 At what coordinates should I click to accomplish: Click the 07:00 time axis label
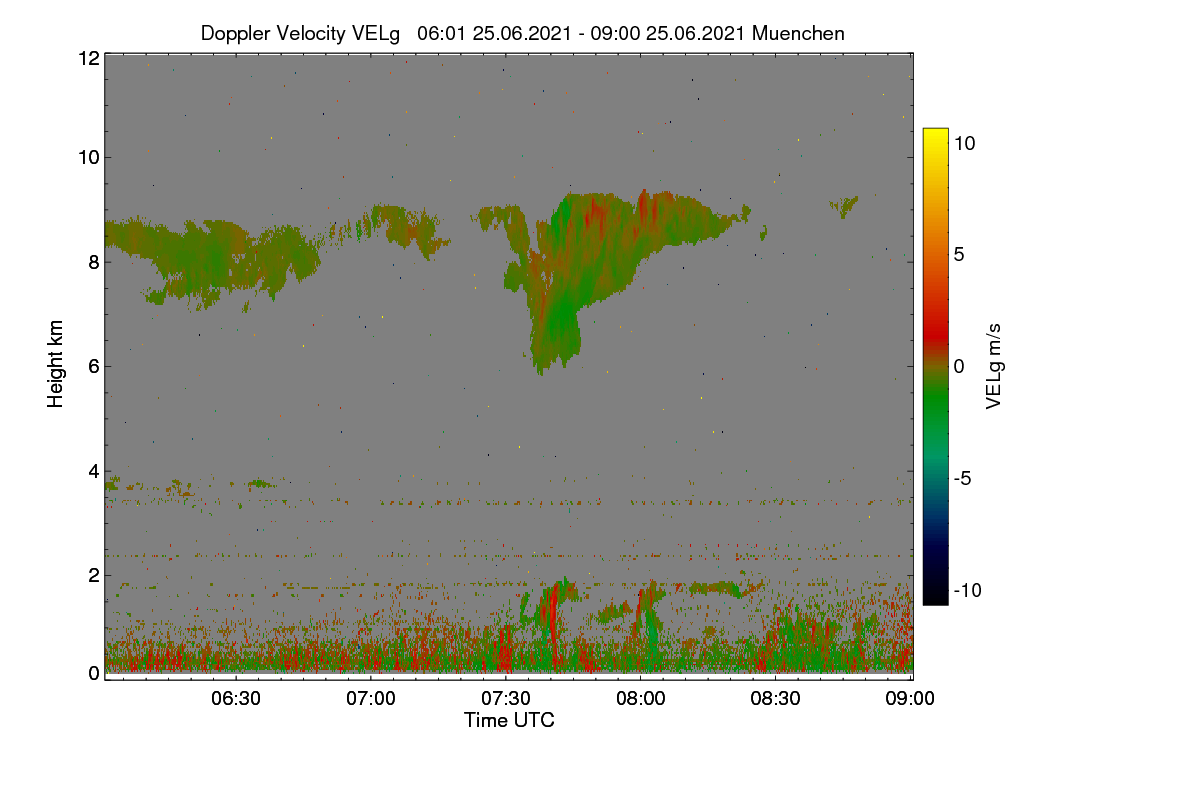pyautogui.click(x=372, y=698)
